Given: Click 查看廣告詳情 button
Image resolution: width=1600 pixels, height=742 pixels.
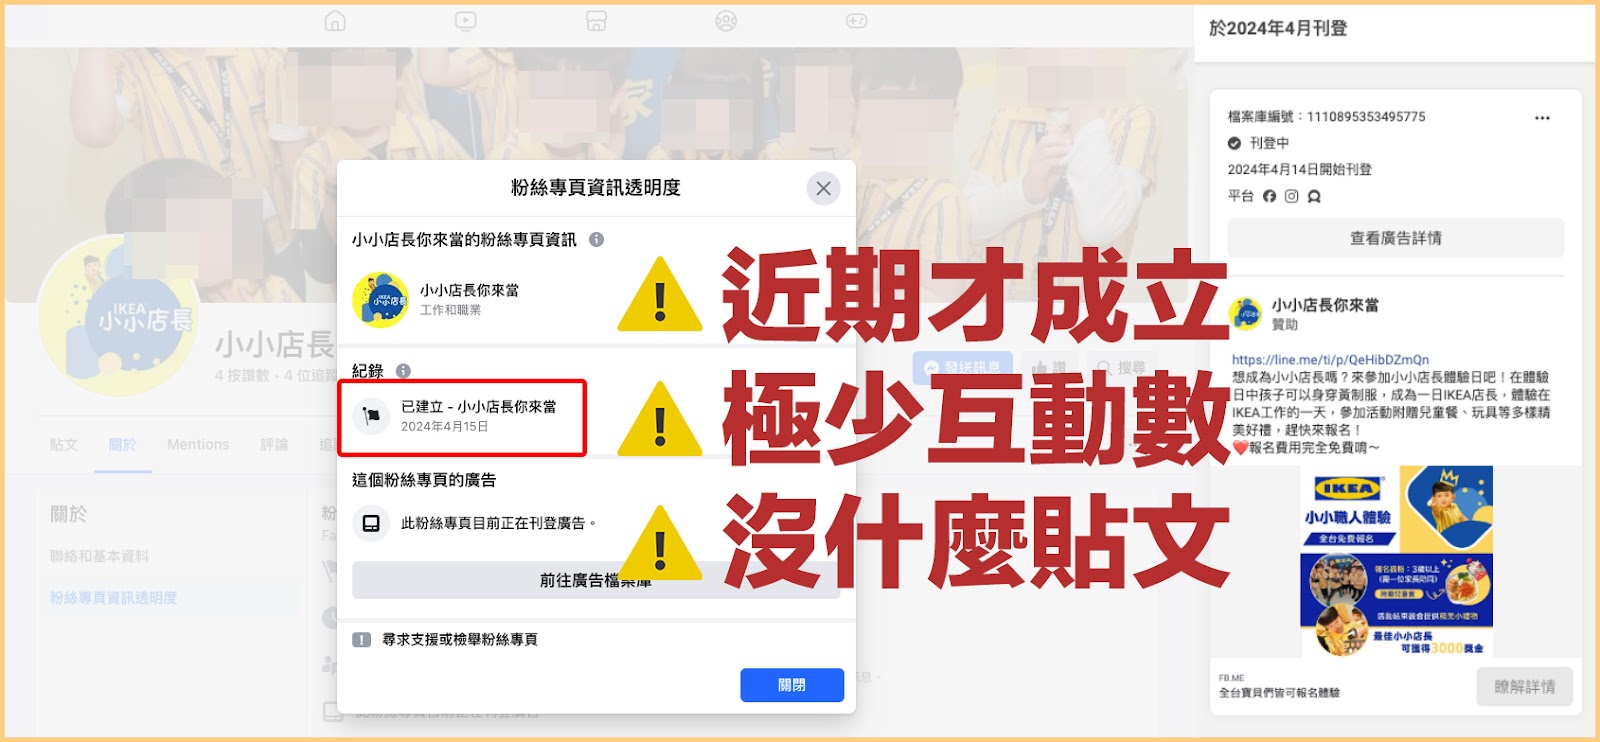Looking at the screenshot, I should pyautogui.click(x=1395, y=238).
